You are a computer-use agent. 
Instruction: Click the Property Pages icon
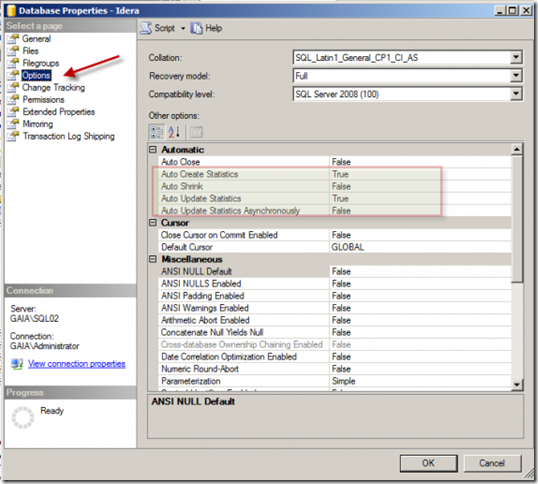[x=196, y=132]
